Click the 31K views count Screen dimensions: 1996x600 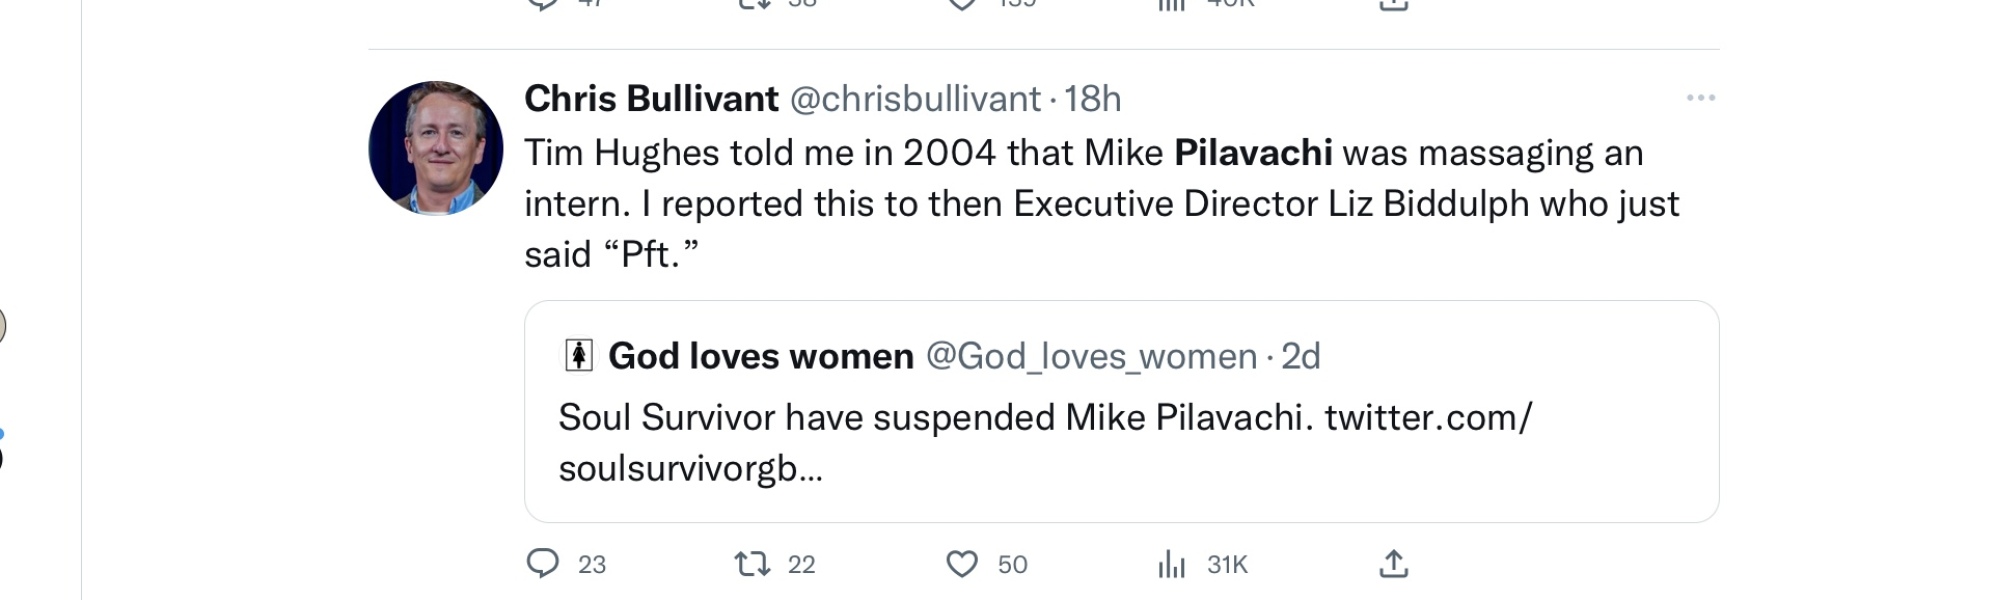point(1227,565)
